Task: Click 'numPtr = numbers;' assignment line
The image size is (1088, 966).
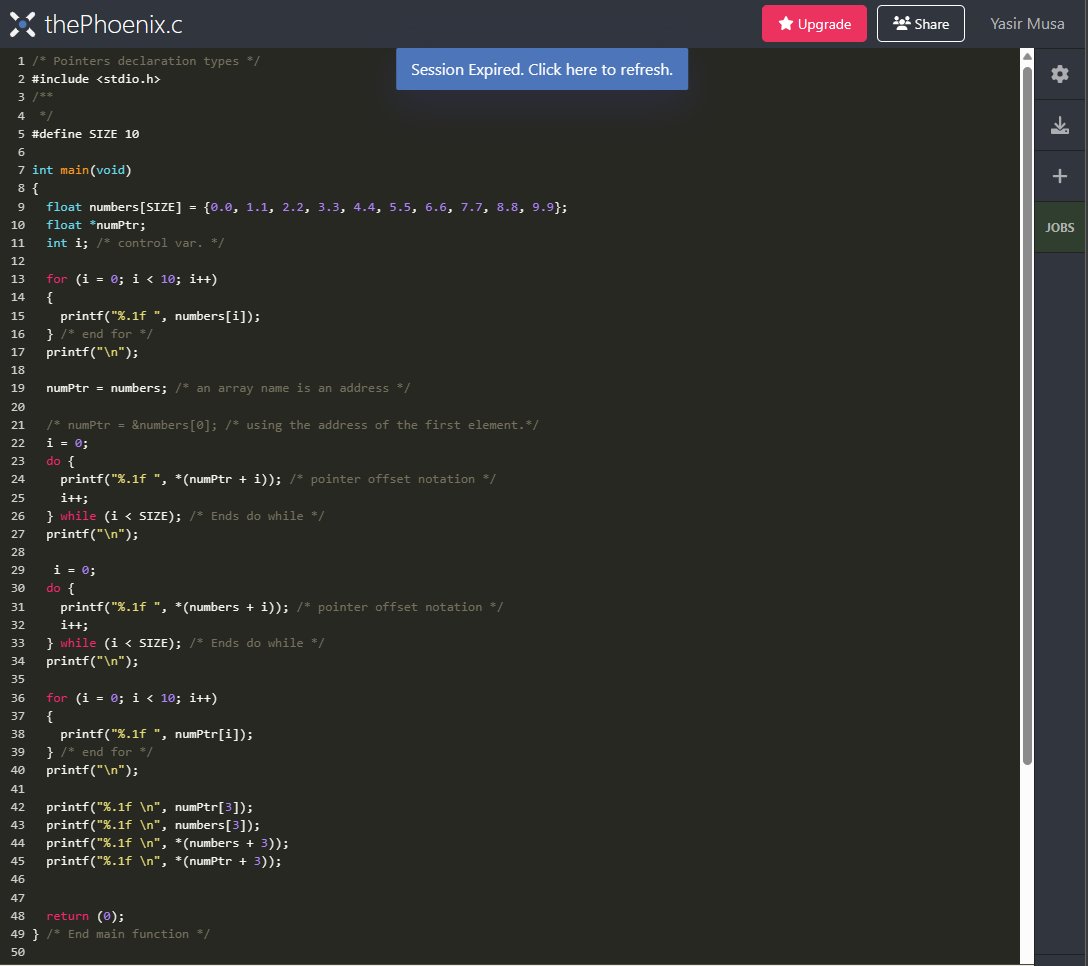Action: (107, 388)
